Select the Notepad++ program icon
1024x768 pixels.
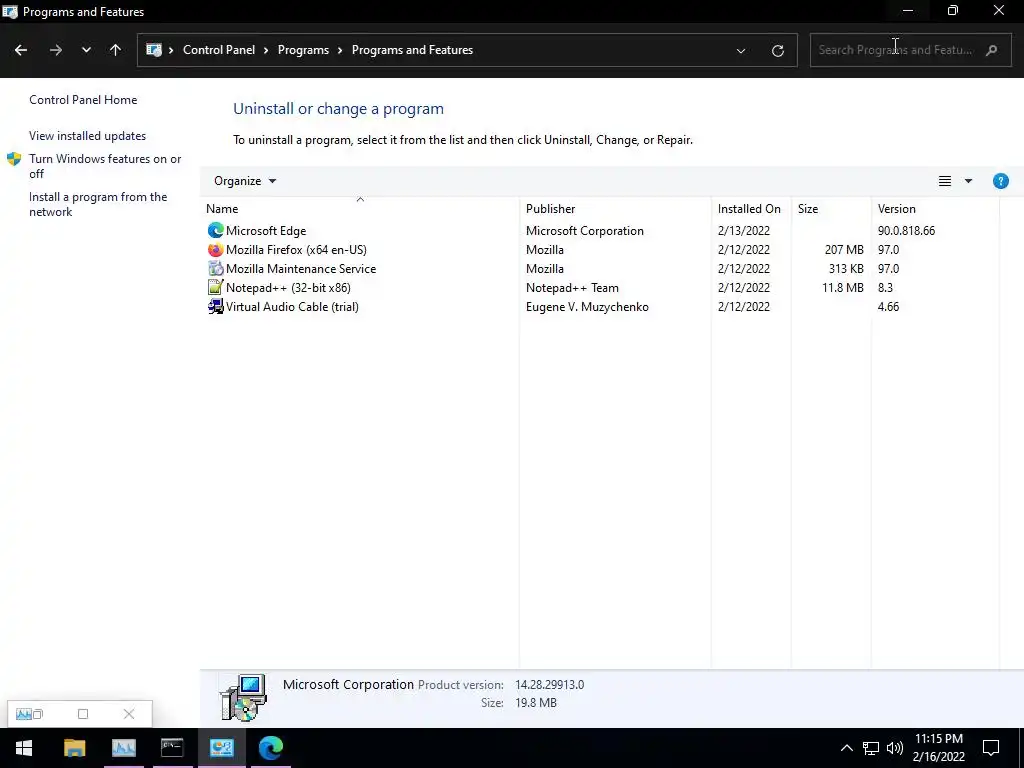[215, 287]
